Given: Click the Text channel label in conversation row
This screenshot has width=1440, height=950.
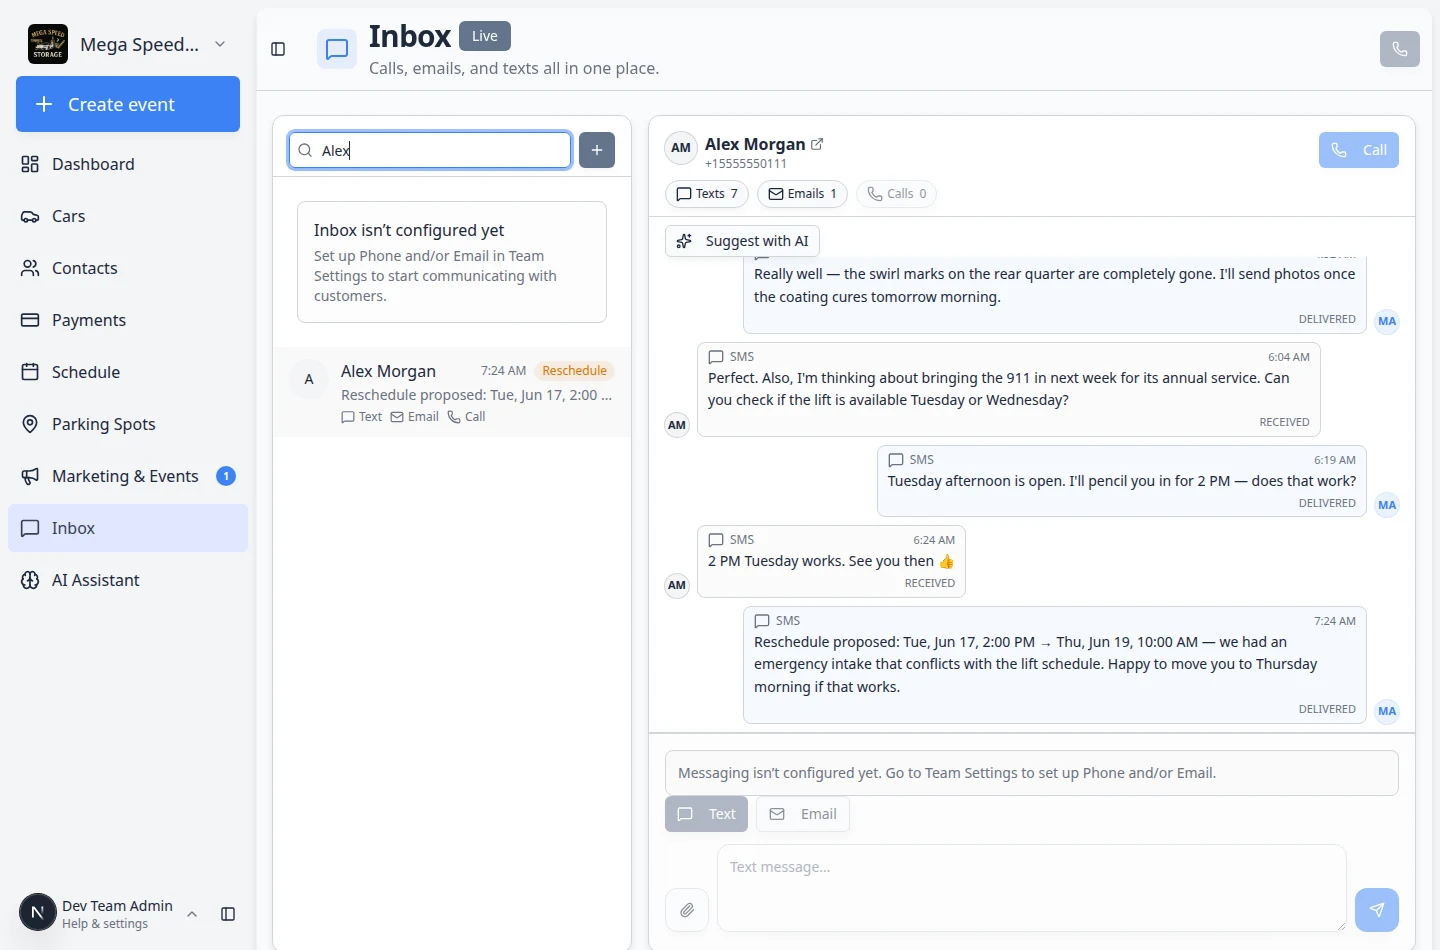Looking at the screenshot, I should [x=362, y=417].
